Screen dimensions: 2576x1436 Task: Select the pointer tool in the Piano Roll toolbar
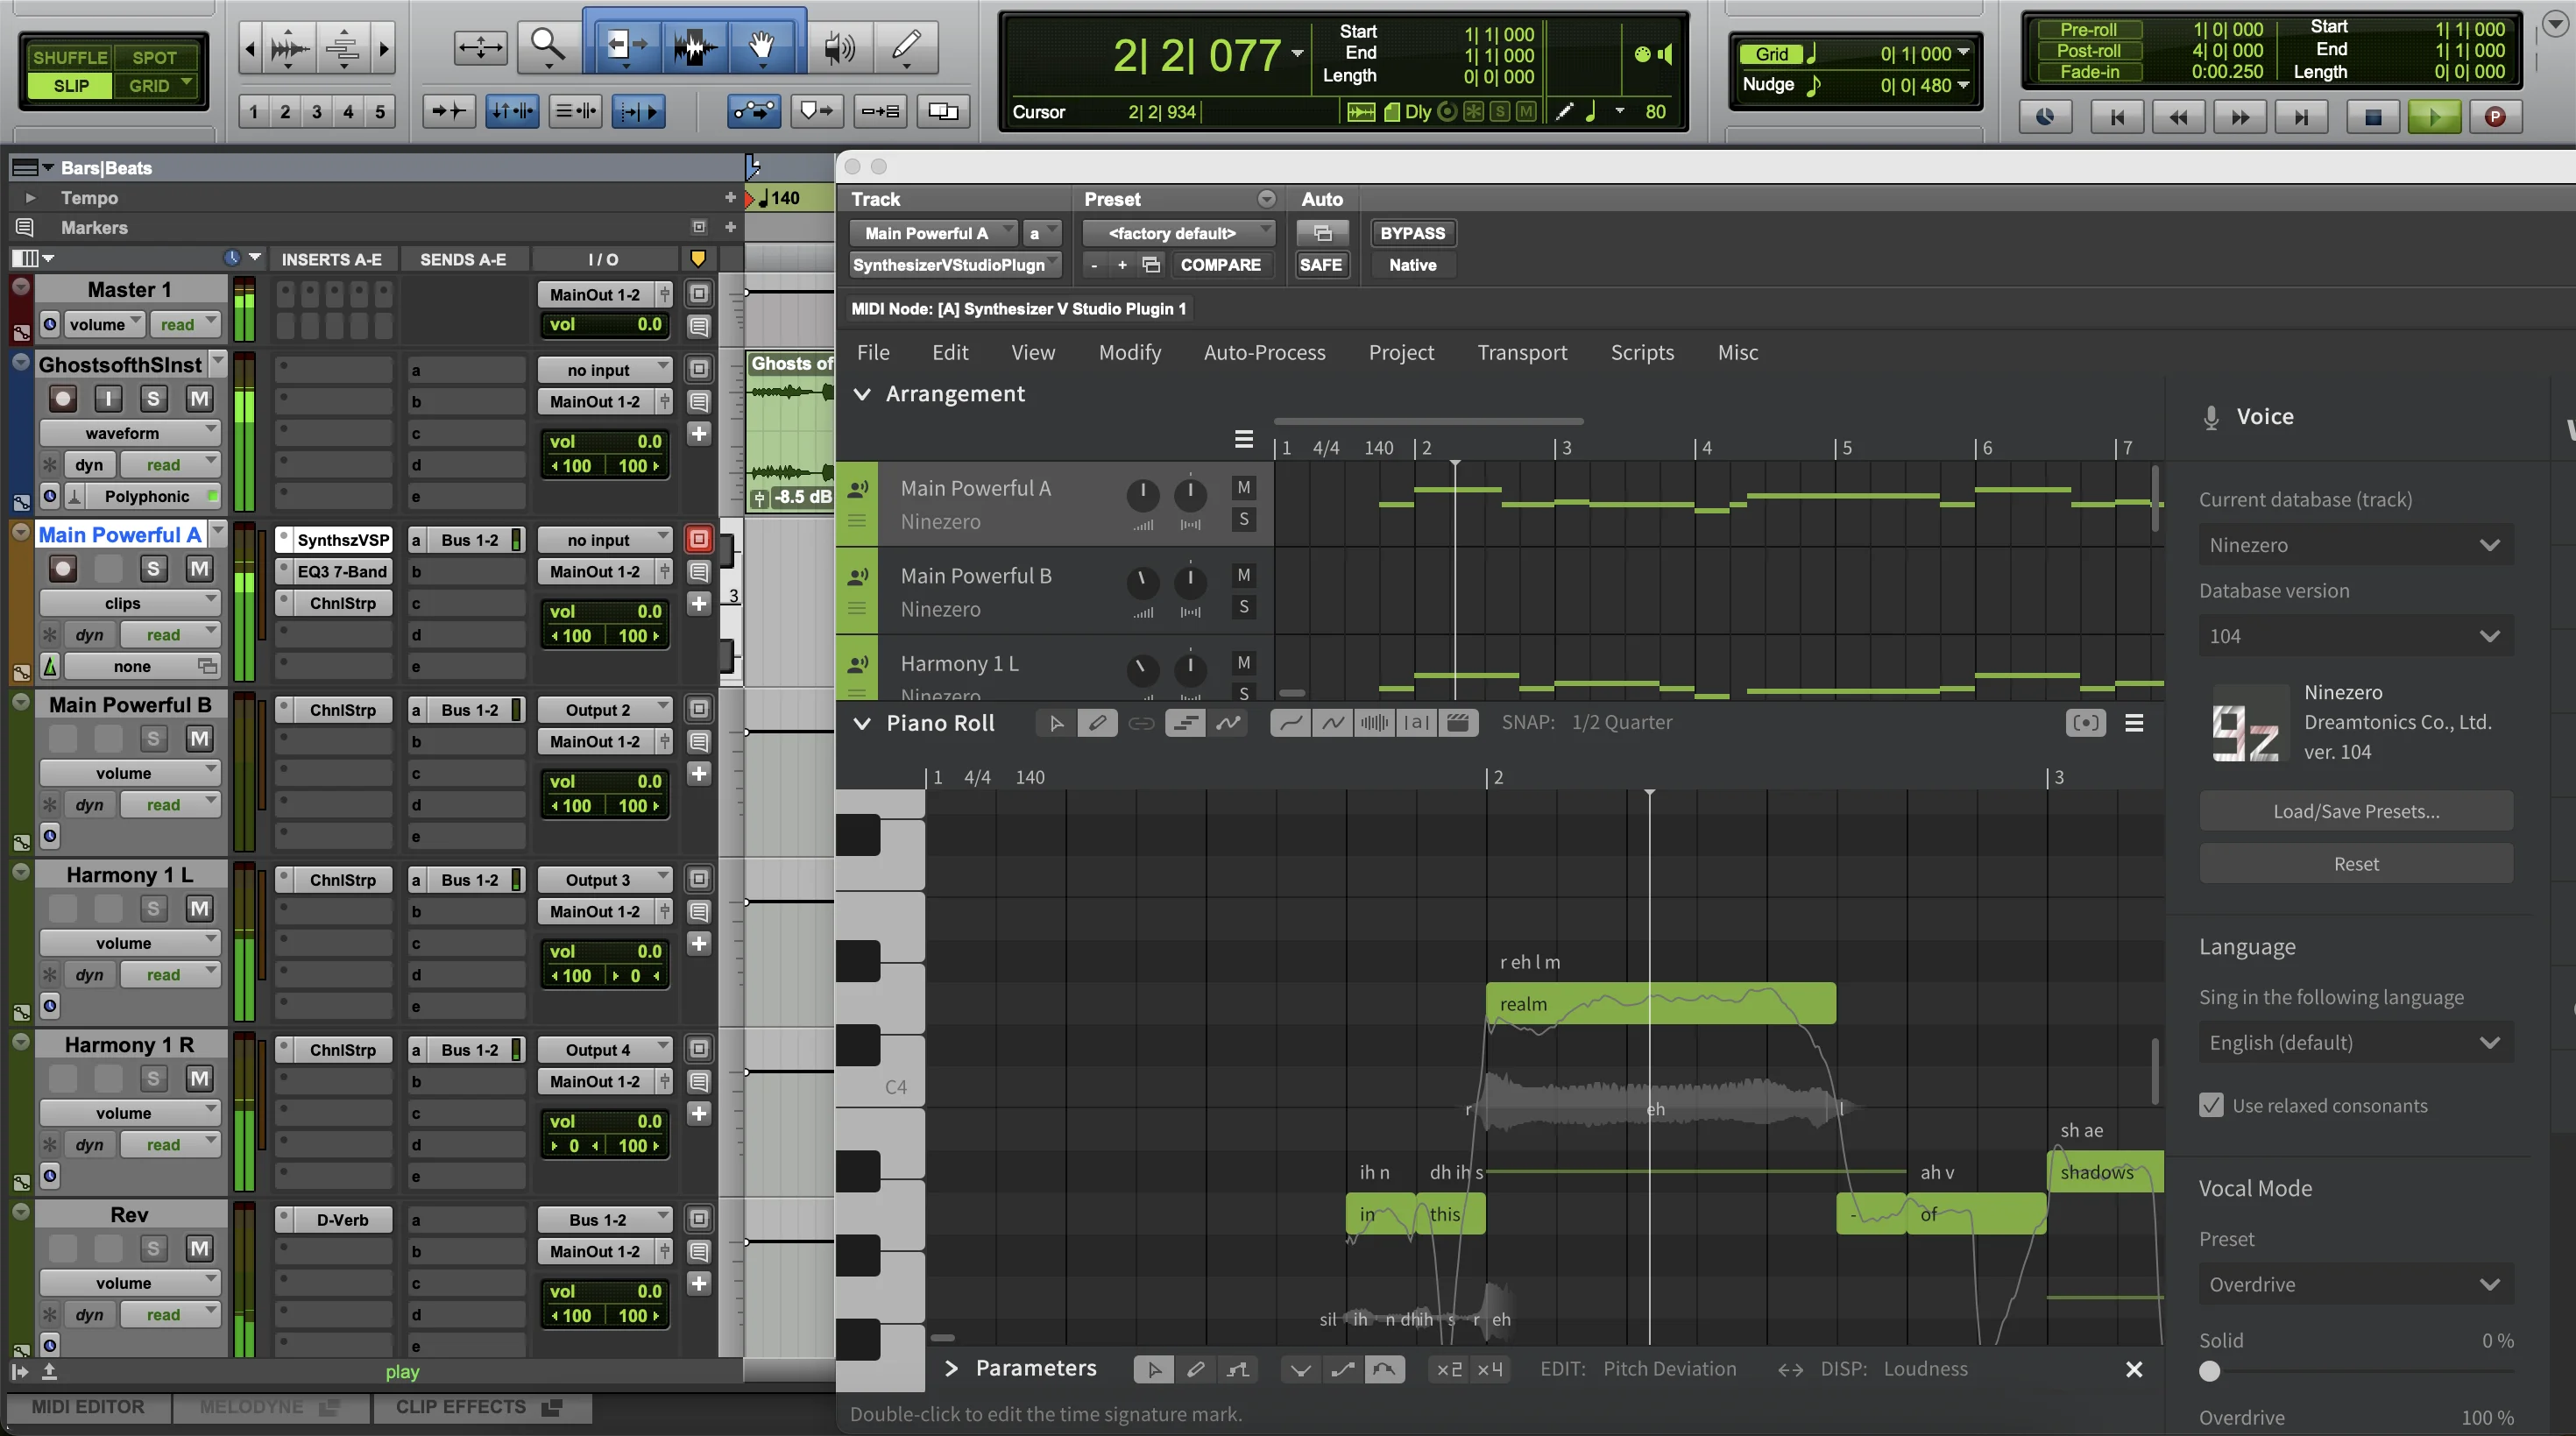pyautogui.click(x=1055, y=722)
